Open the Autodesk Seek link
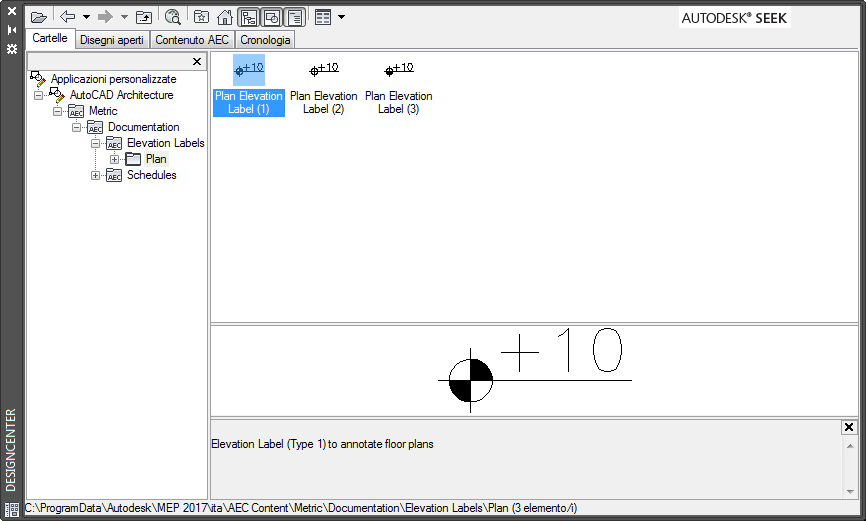 pyautogui.click(x=734, y=18)
